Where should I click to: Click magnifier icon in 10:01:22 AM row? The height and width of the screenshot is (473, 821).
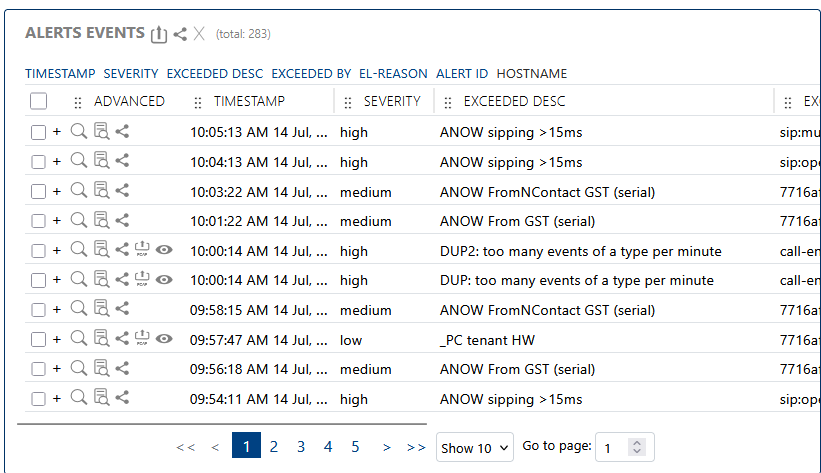[79, 220]
